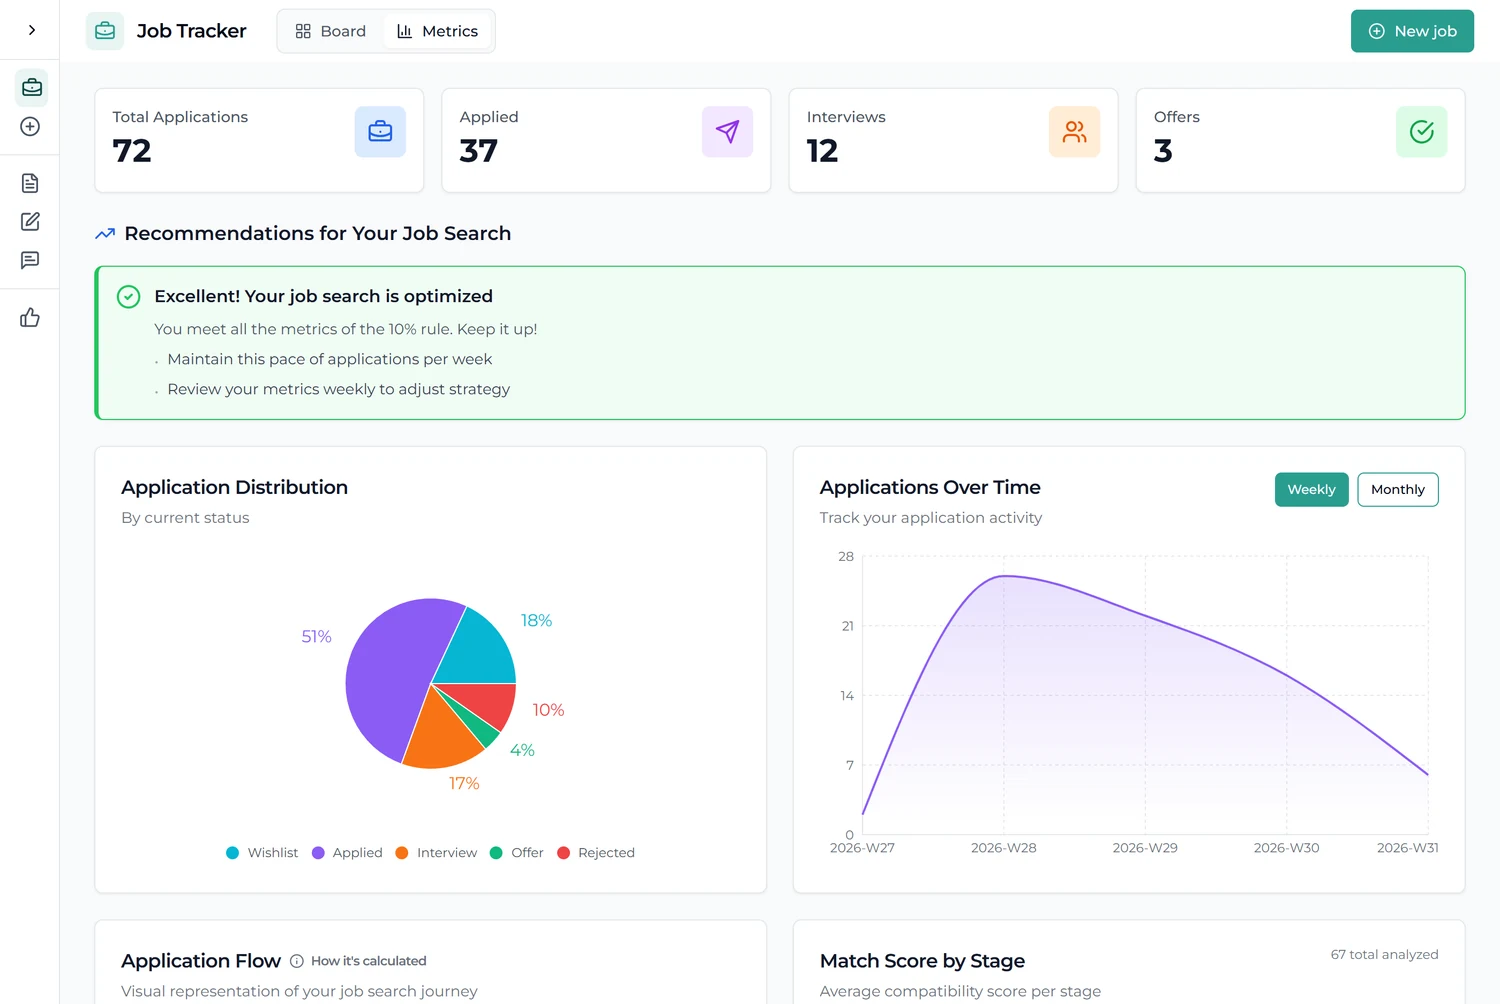Viewport: 1500px width, 1004px height.
Task: Select the Weekly chart view
Action: pos(1311,489)
